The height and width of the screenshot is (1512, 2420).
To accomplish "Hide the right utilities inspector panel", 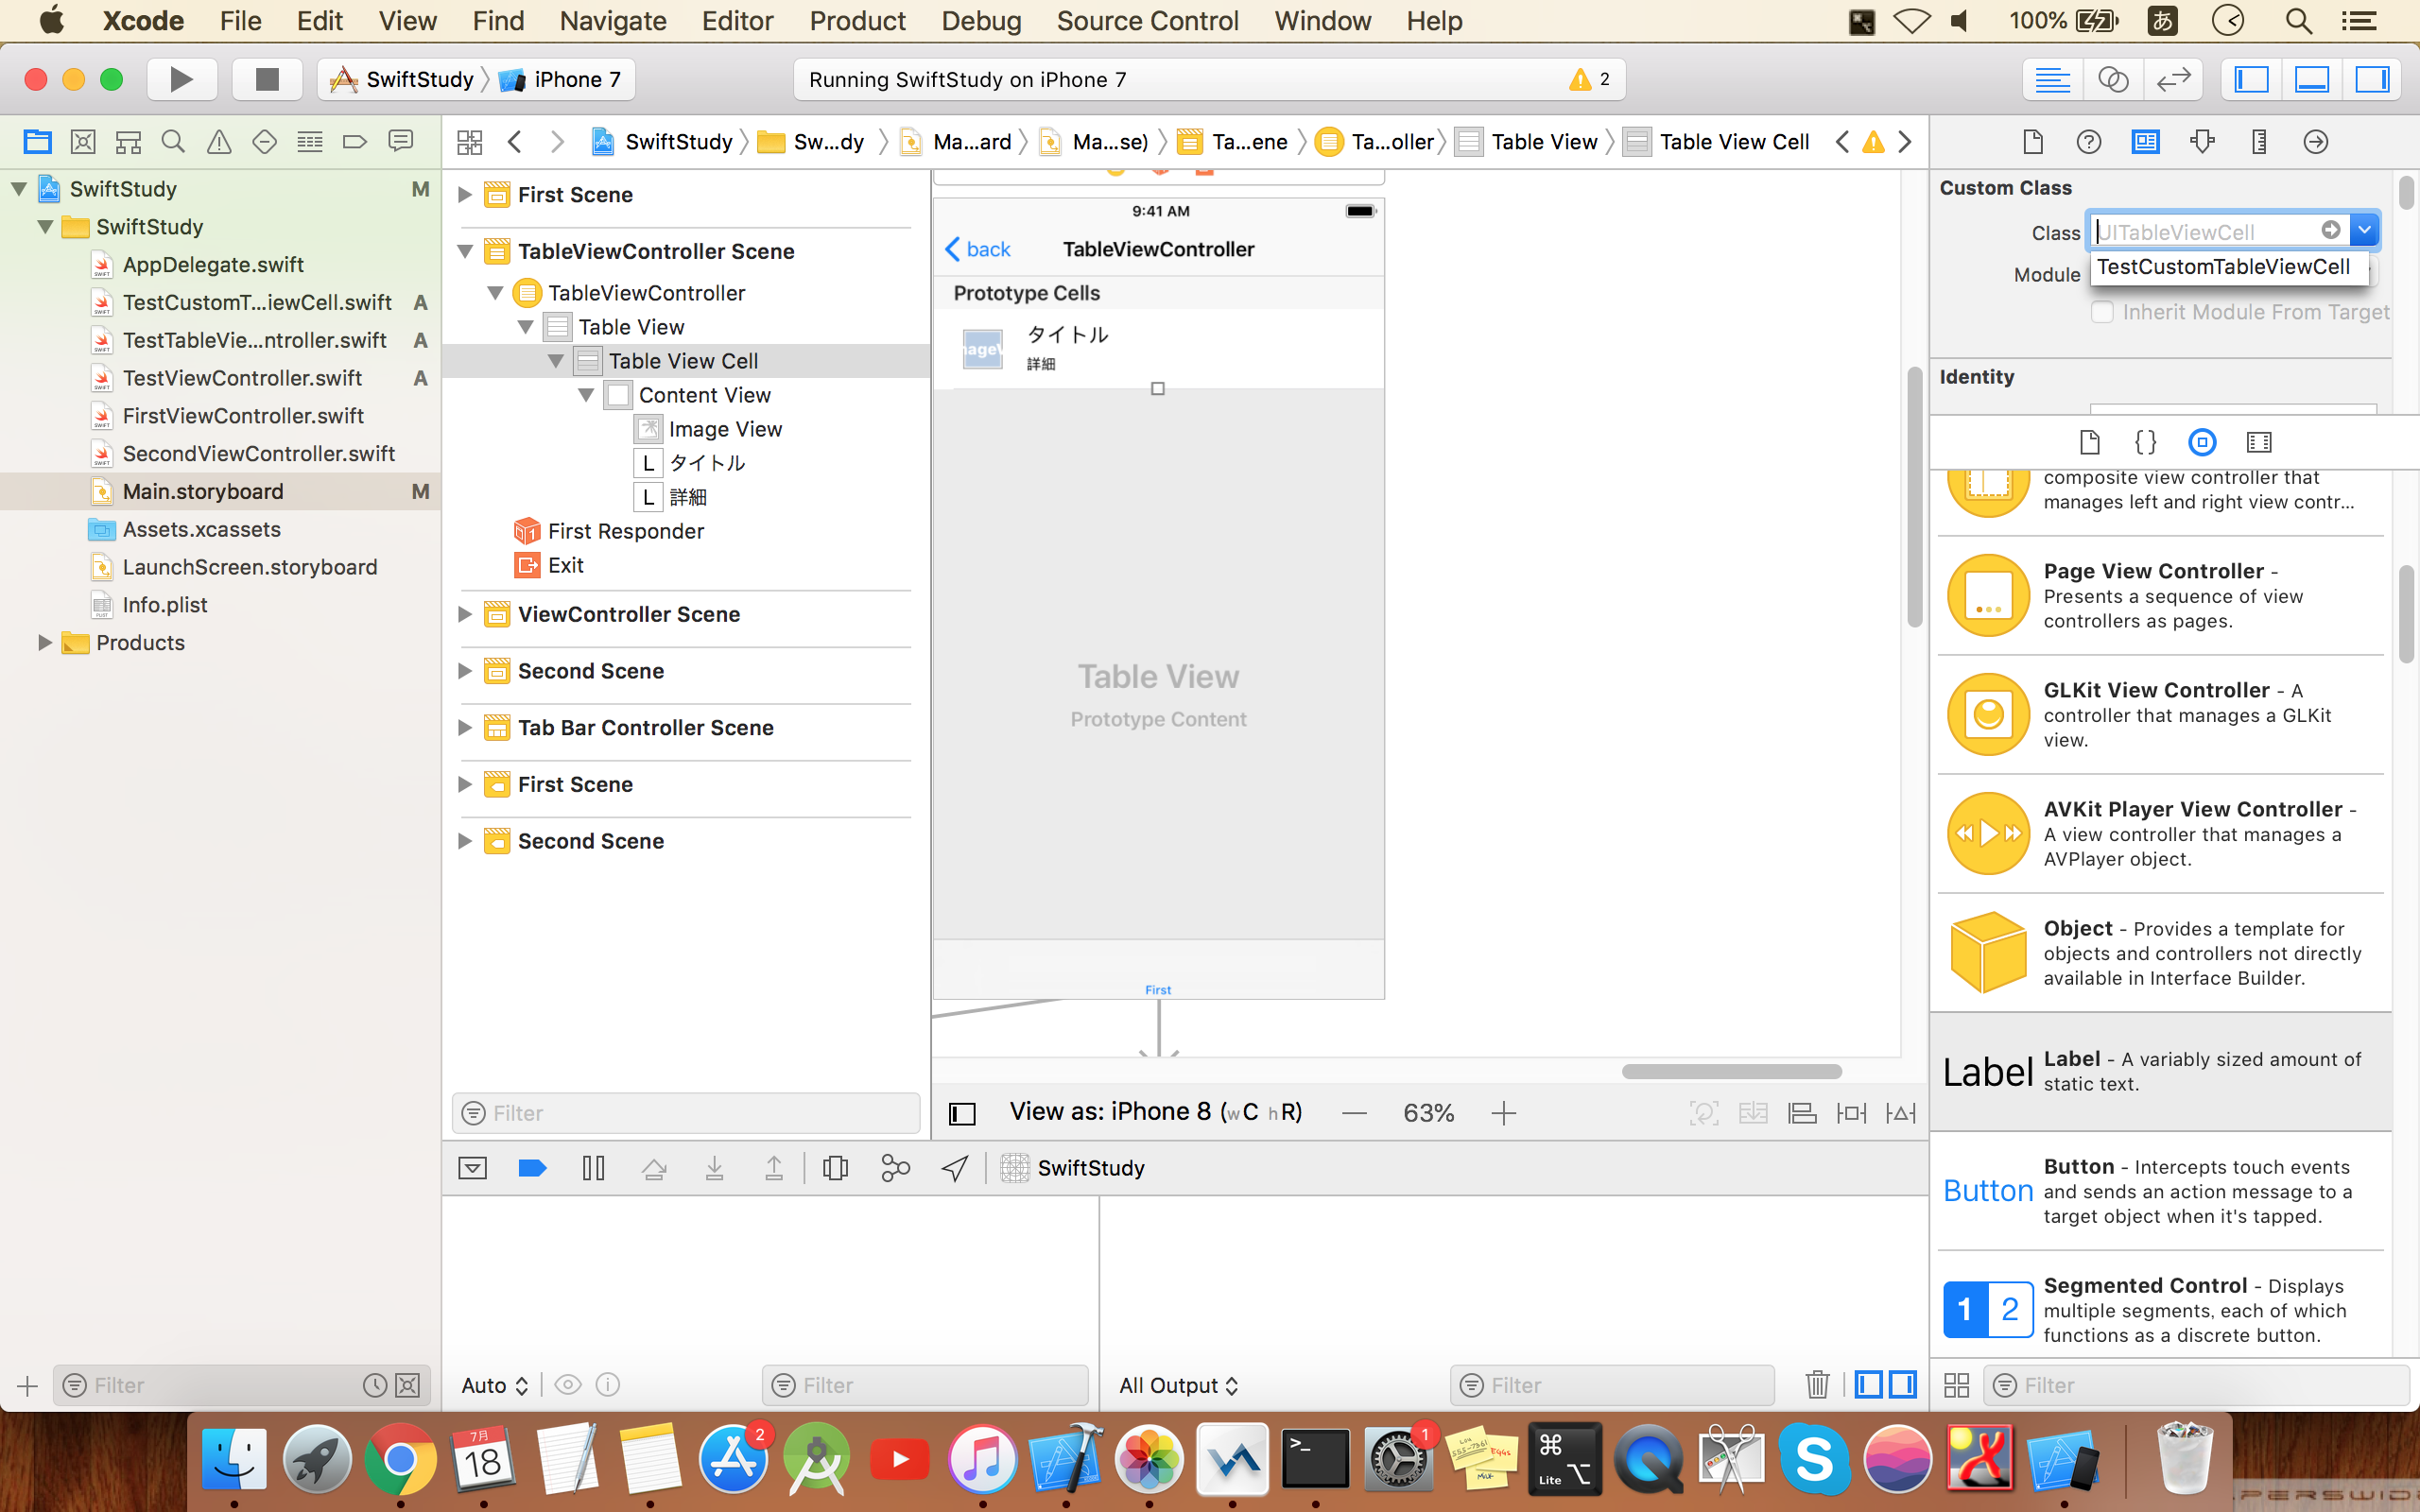I will (x=2373, y=79).
